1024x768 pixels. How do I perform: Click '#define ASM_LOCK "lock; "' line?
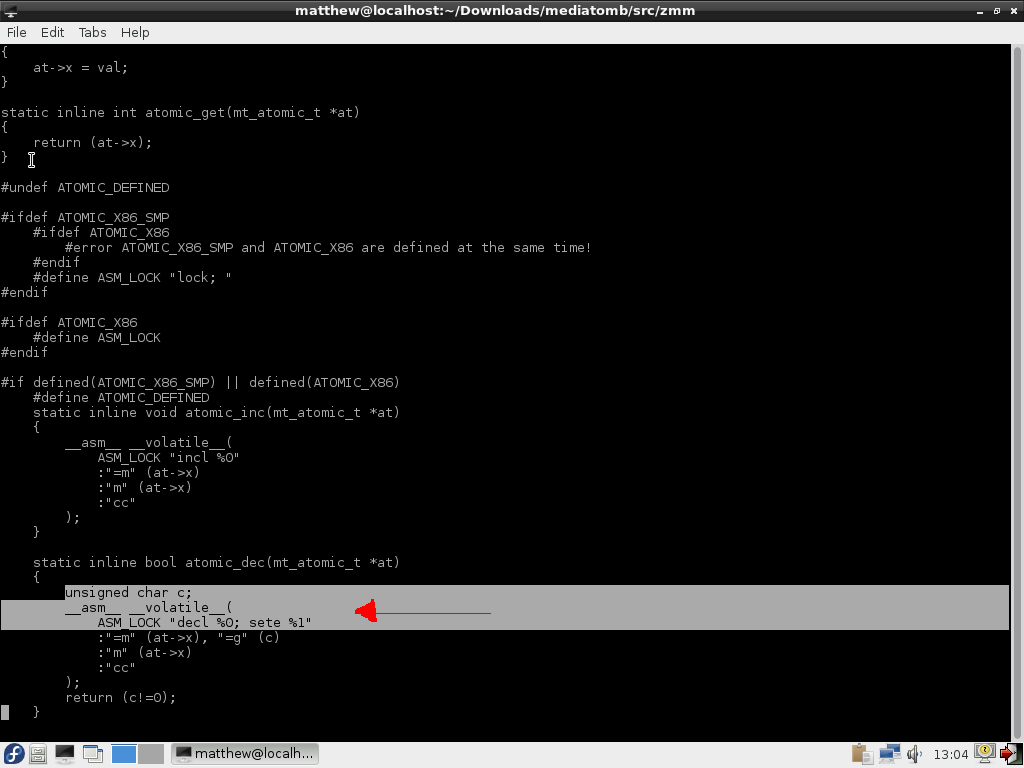click(132, 278)
